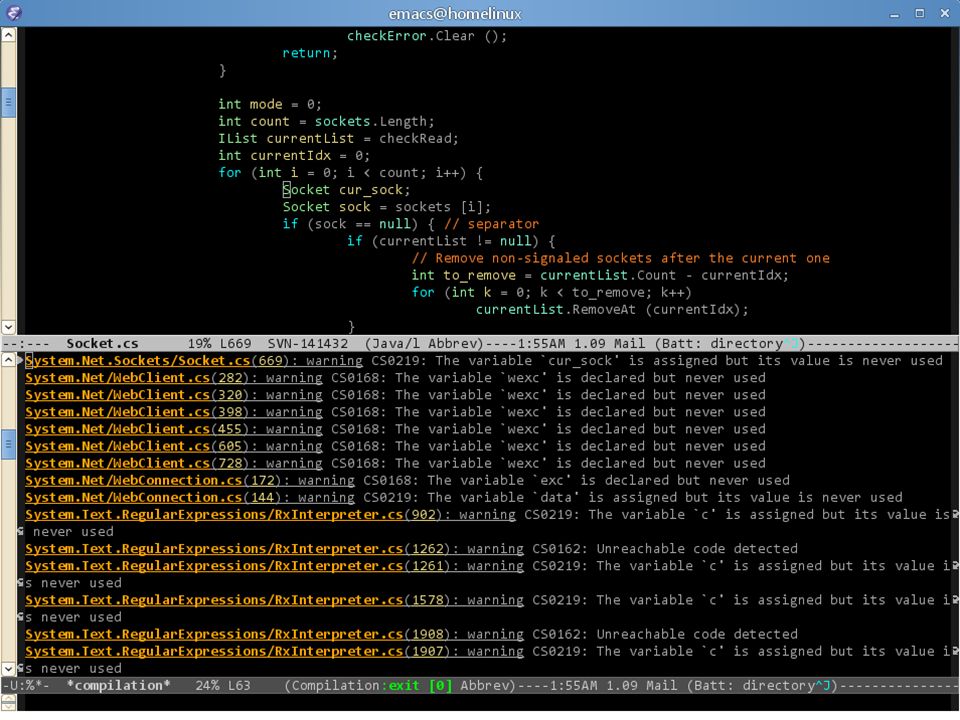The image size is (960, 720).
Task: Click the Mail indicator in compilation mode line
Action: [x=661, y=686]
